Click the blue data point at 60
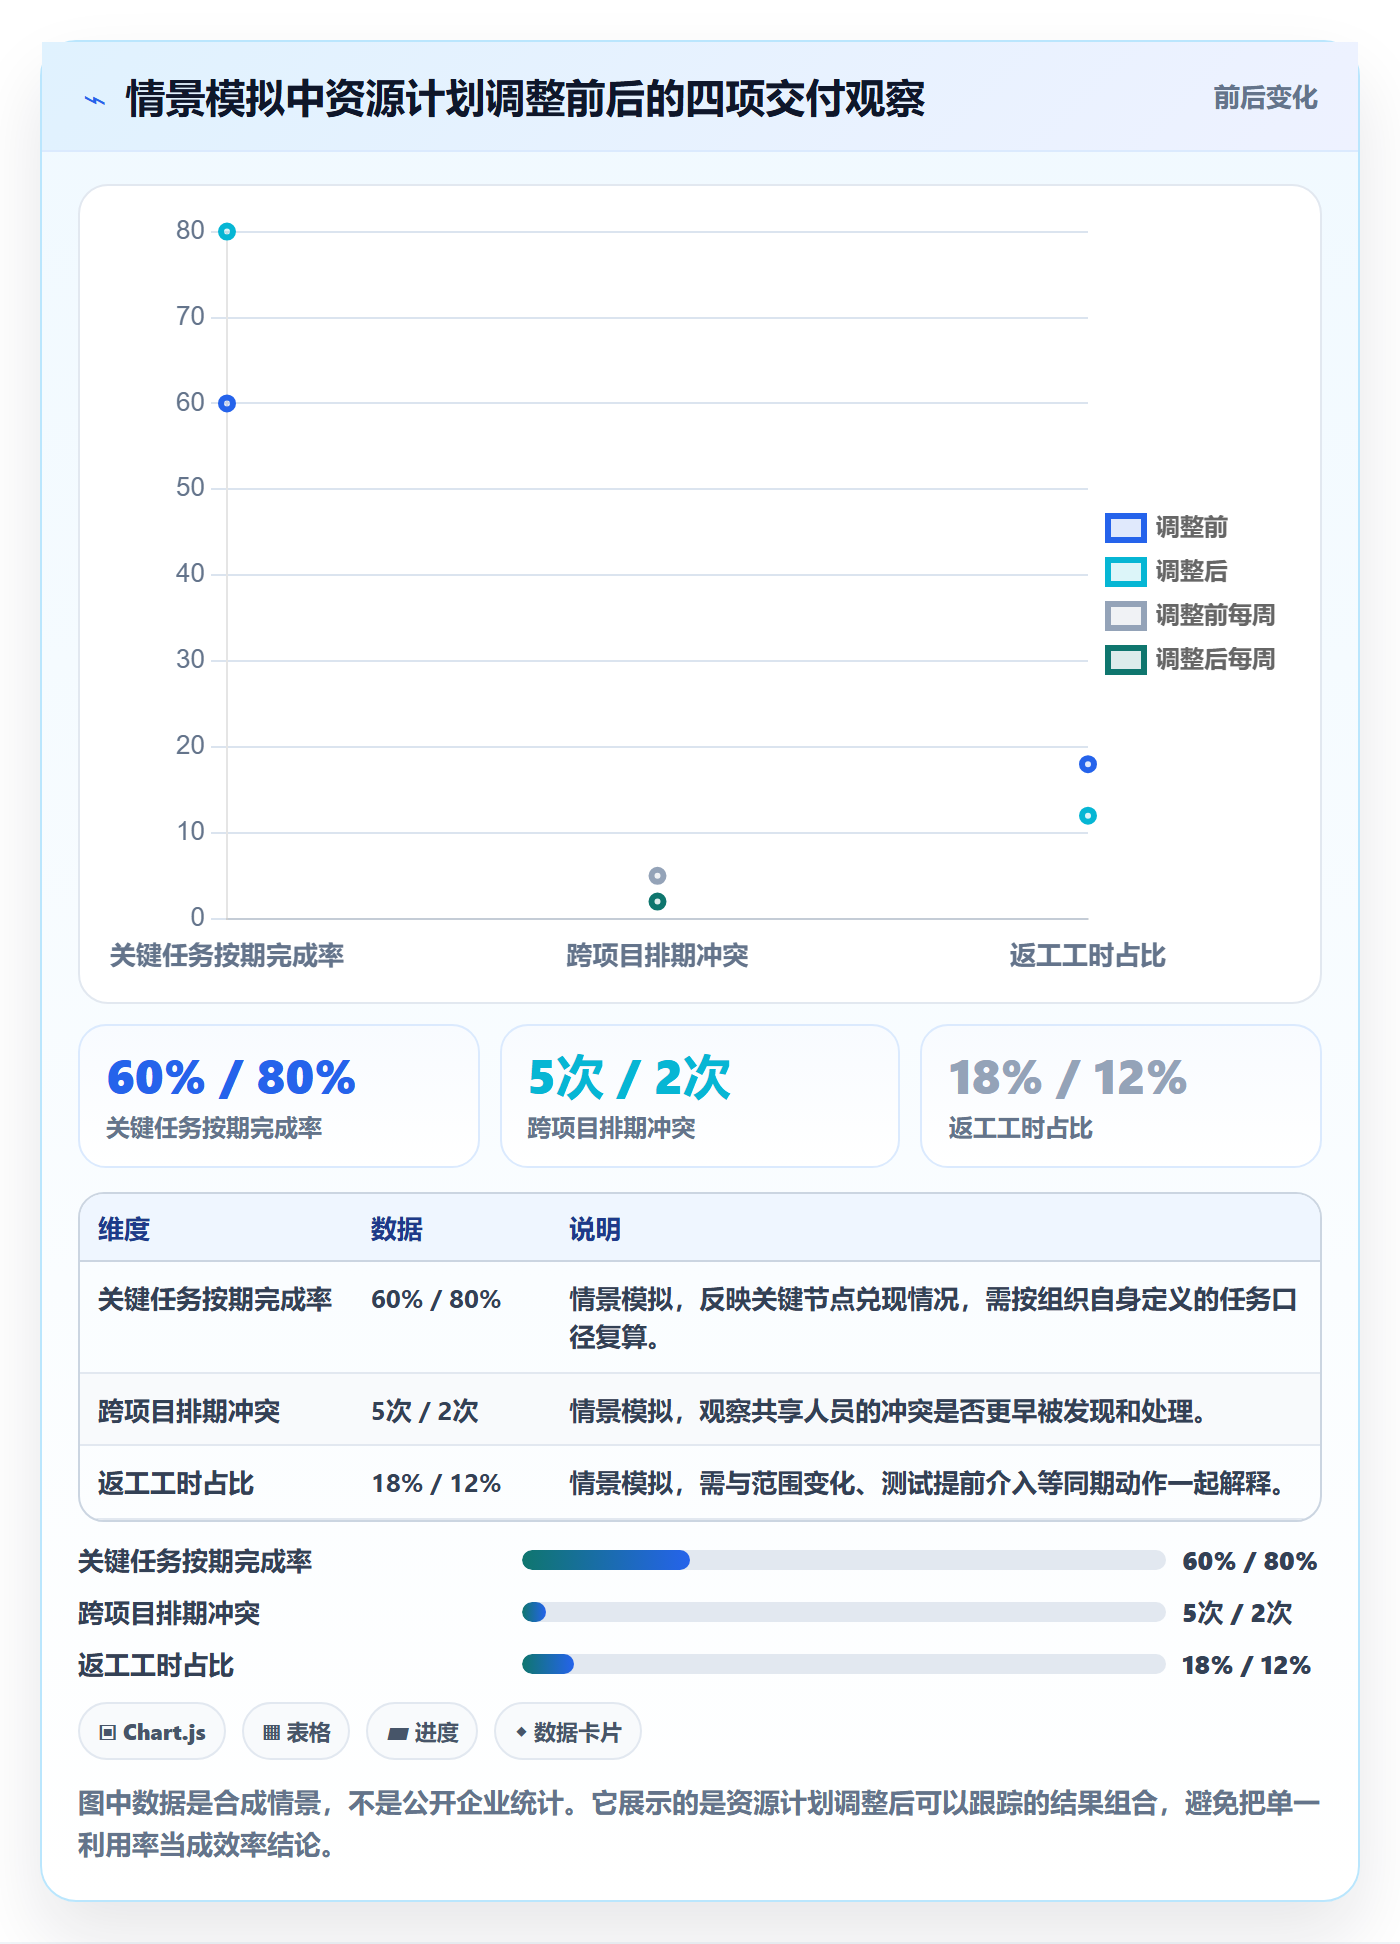Viewport: 1400px width, 1944px height. pyautogui.click(x=227, y=403)
